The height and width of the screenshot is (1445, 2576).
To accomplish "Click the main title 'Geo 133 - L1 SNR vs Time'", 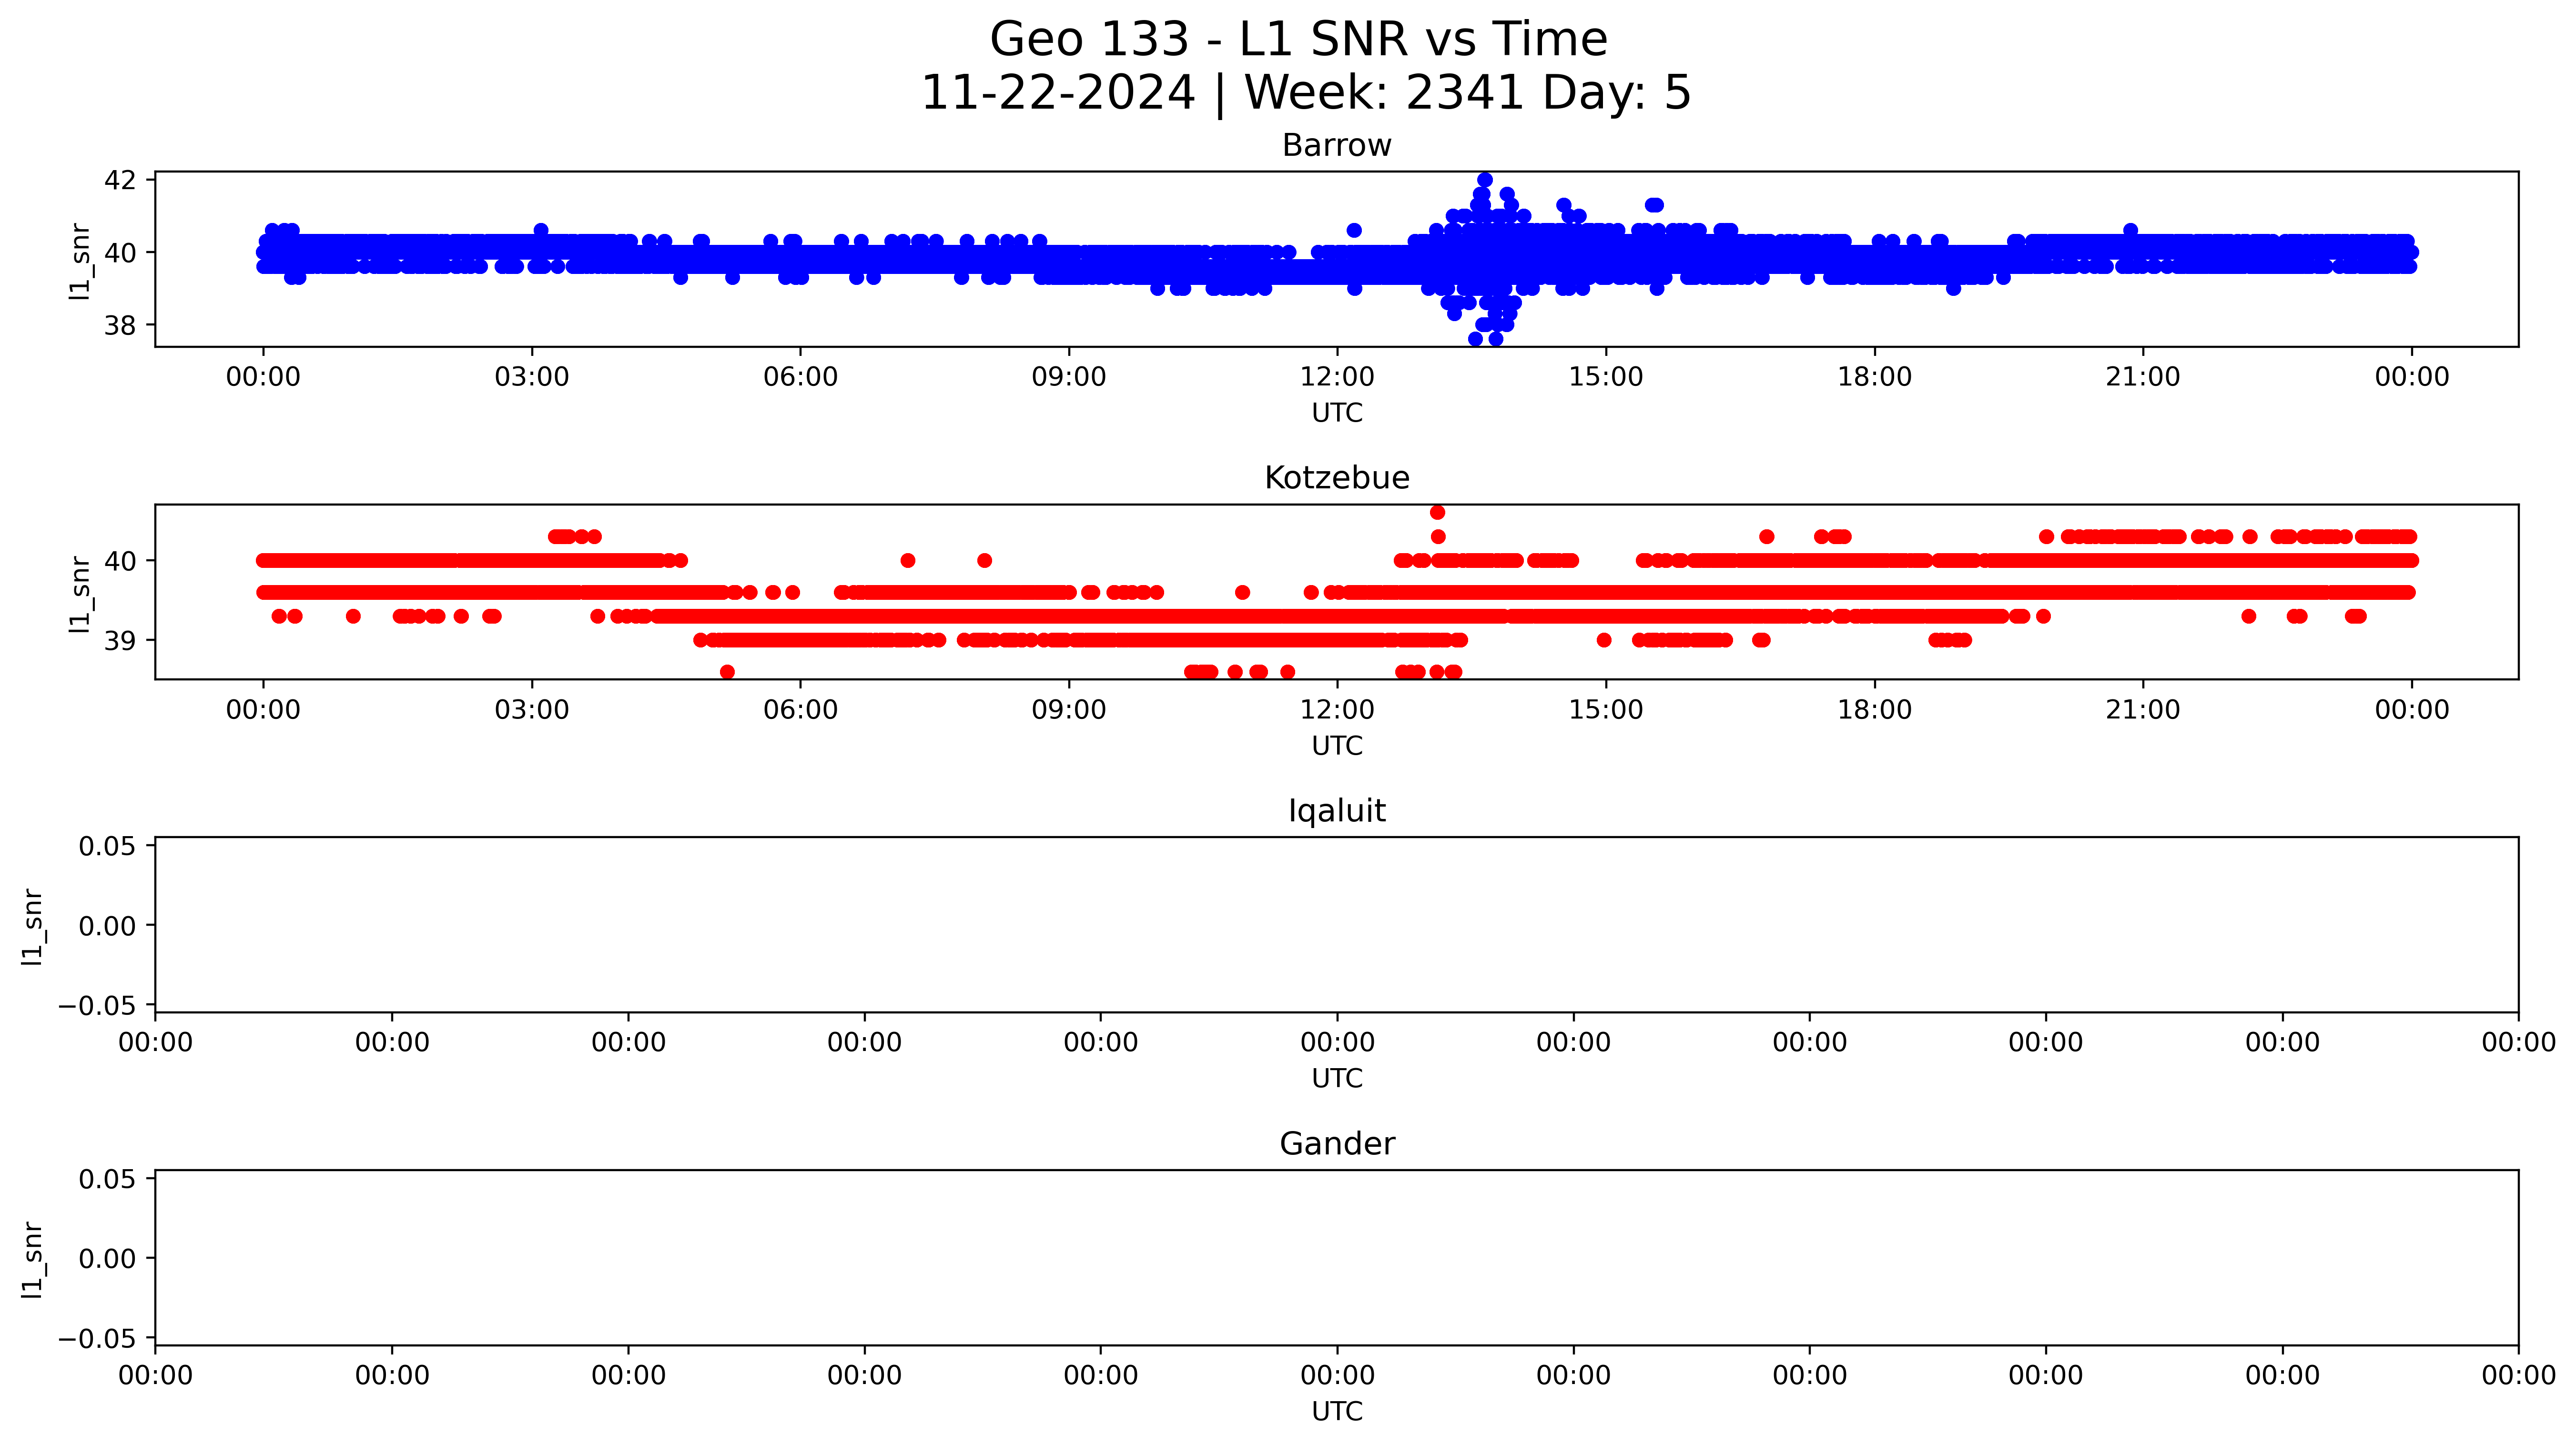I will tap(1298, 40).
